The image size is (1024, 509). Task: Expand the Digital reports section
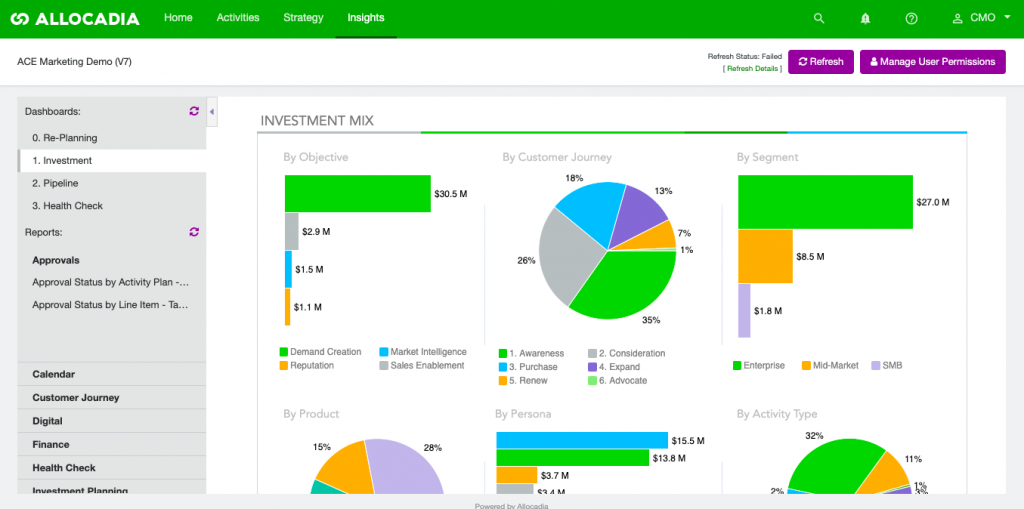pyautogui.click(x=112, y=421)
